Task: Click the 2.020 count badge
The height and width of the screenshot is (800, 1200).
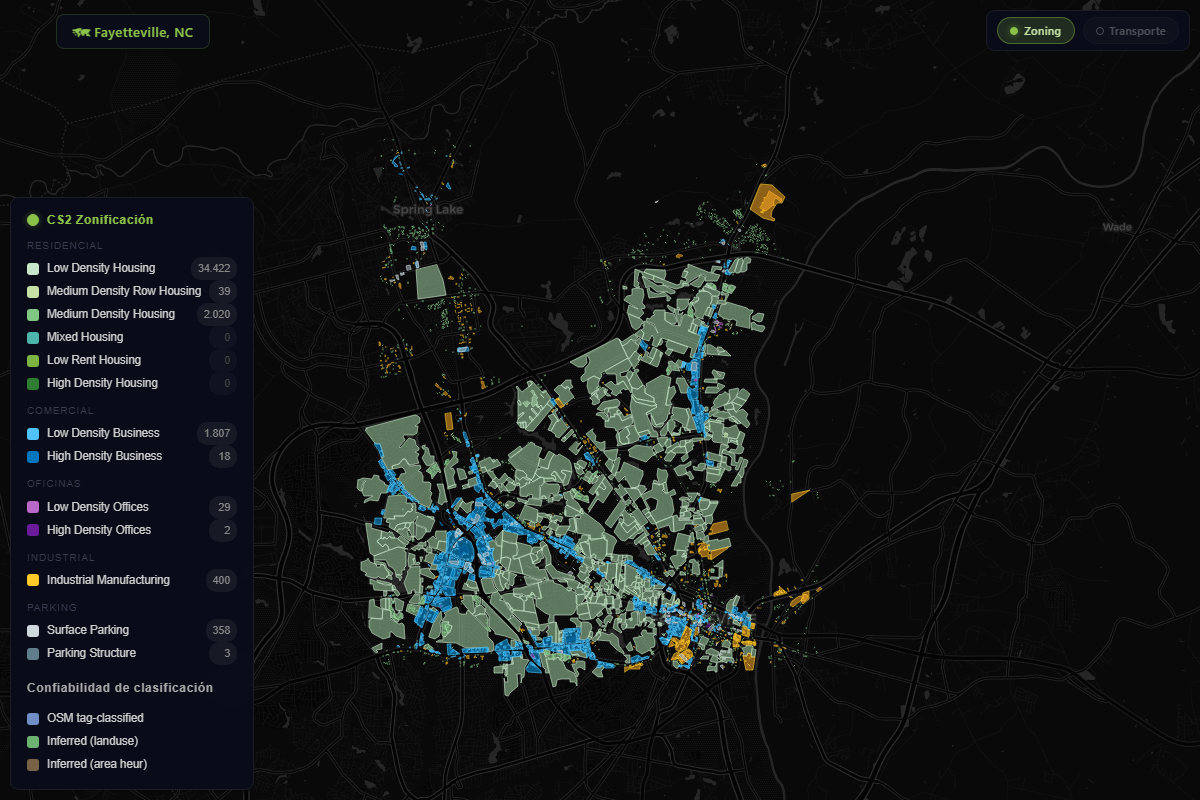Action: click(x=217, y=314)
